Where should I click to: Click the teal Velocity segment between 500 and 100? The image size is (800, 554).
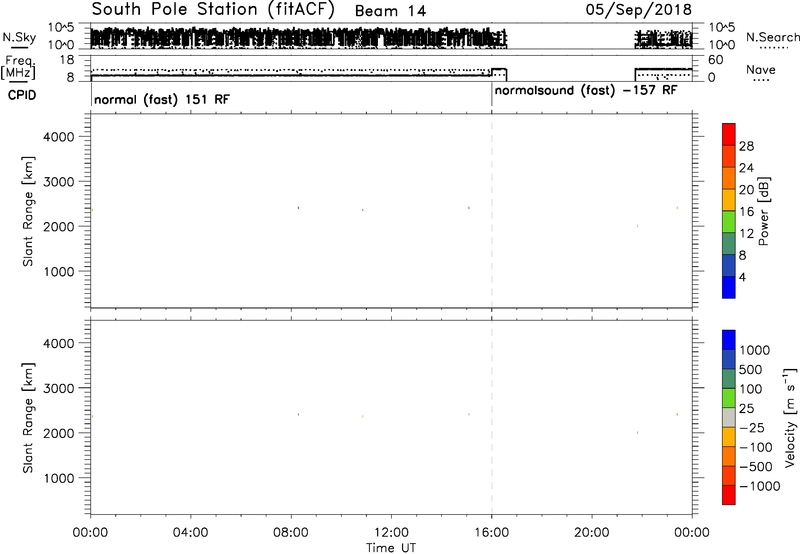pos(729,379)
